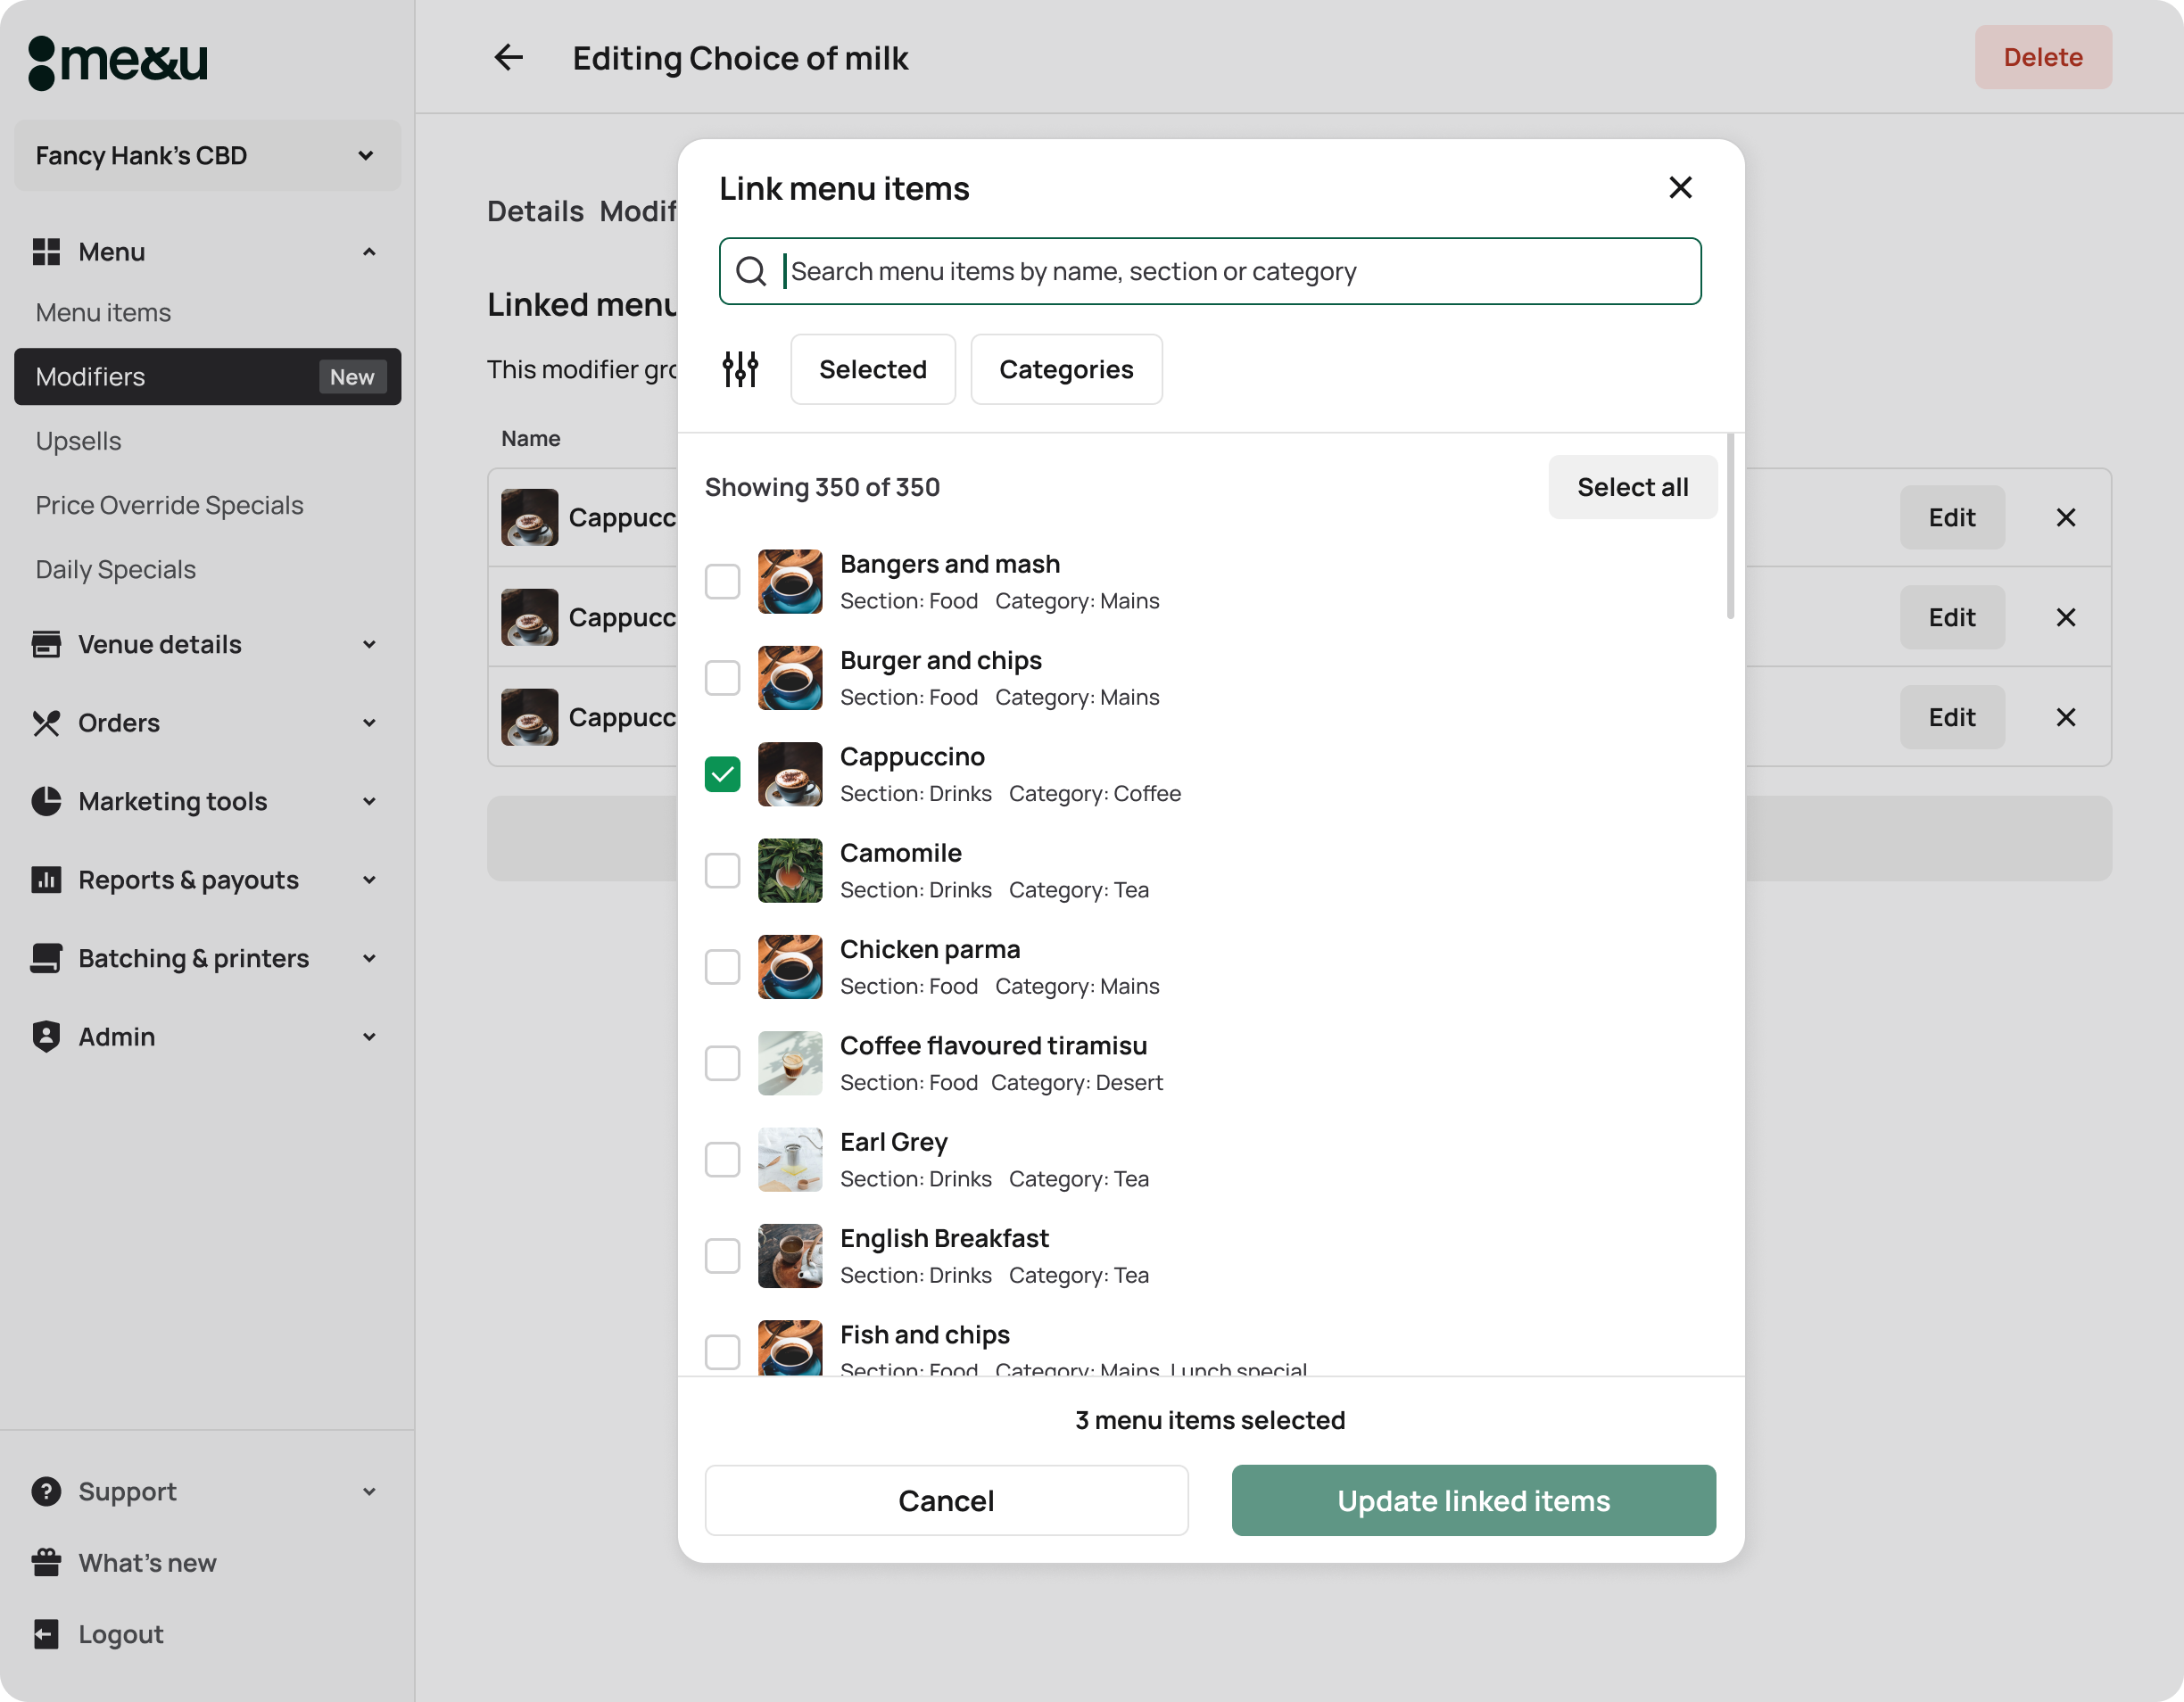This screenshot has height=1702, width=2184.
Task: Click the search magnifier icon
Action: [751, 271]
